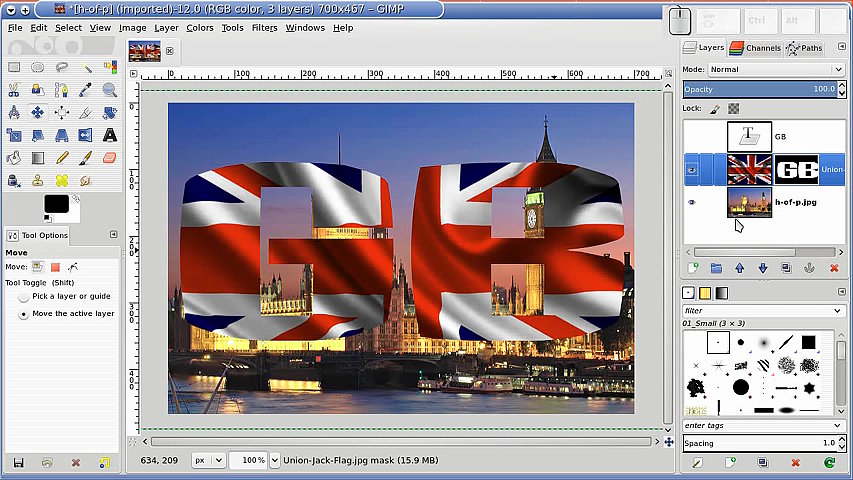Select 'Pick a layer or guide' option
The width and height of the screenshot is (853, 480).
pos(24,297)
